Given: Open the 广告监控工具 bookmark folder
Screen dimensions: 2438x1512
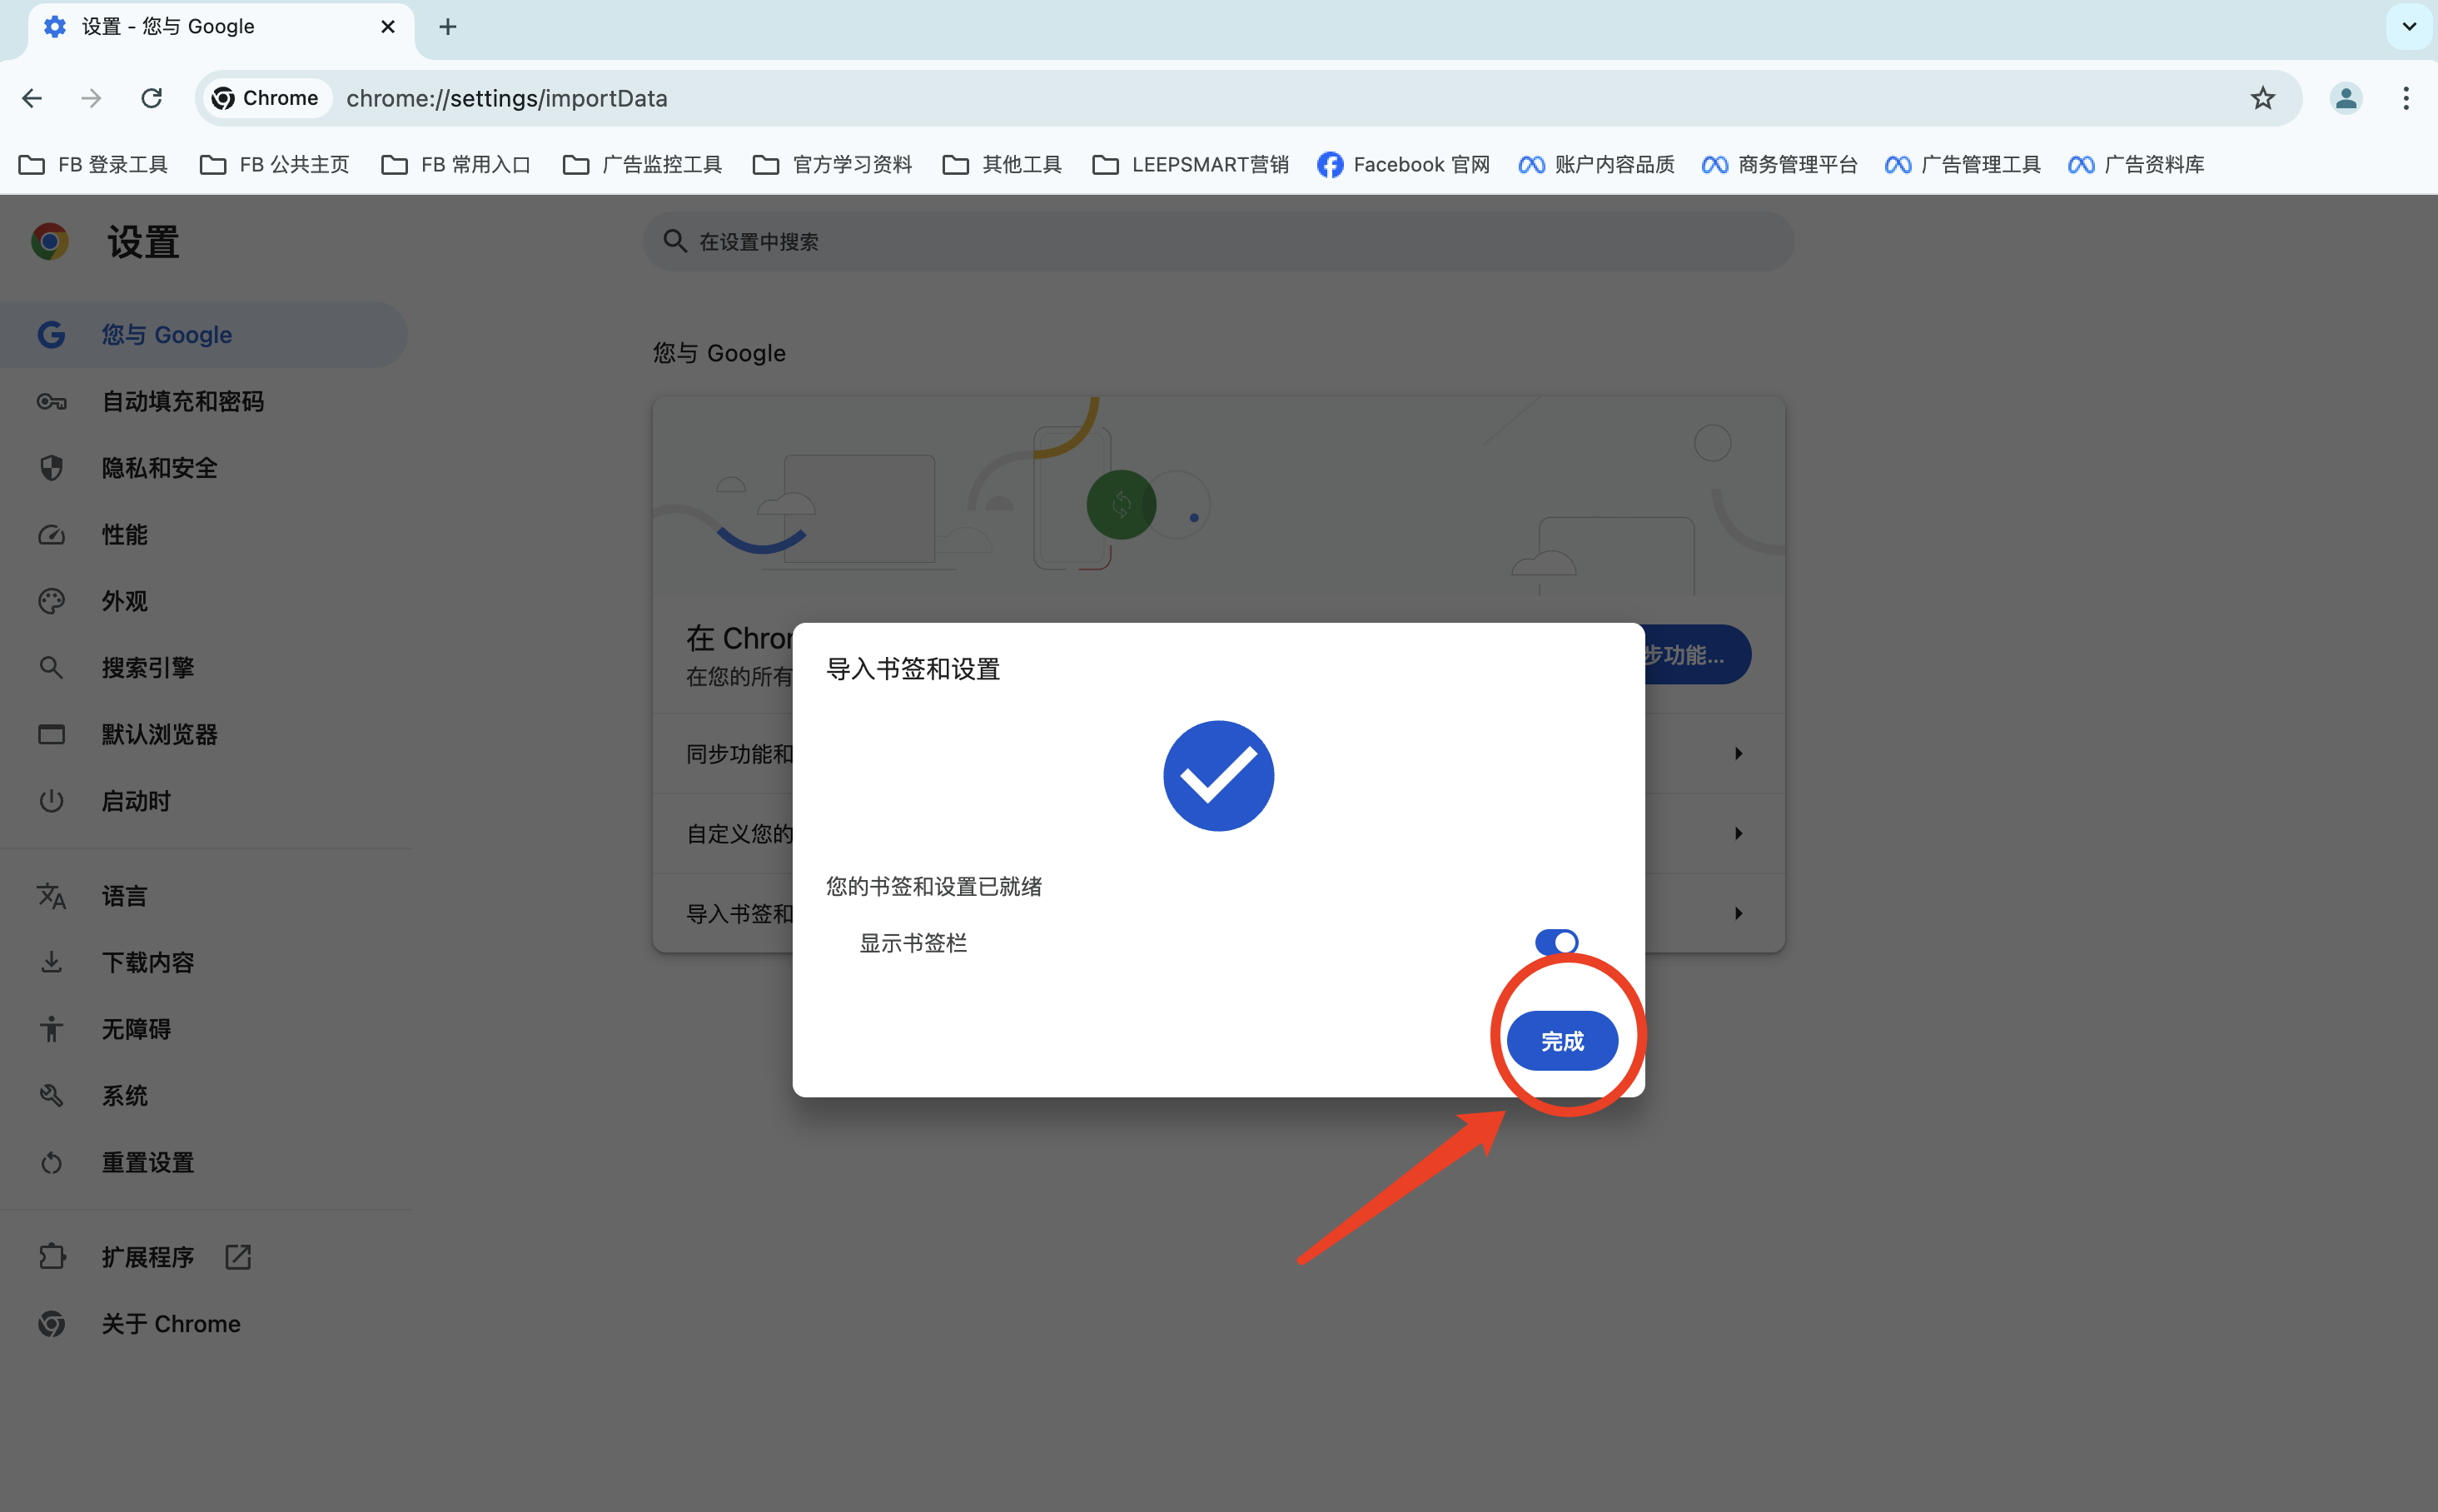Looking at the screenshot, I should [x=642, y=164].
